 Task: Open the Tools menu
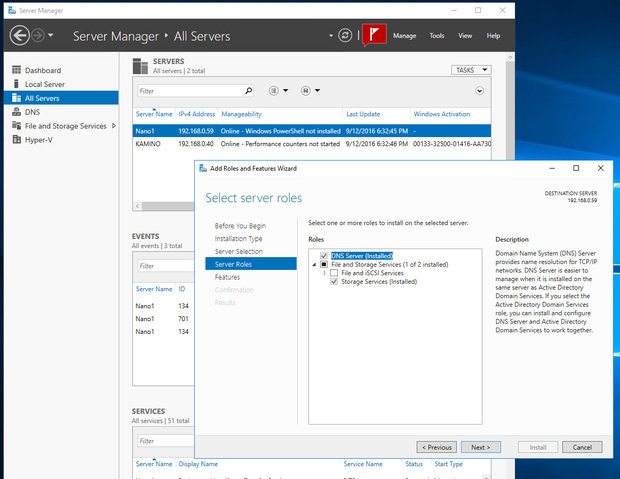(x=436, y=36)
